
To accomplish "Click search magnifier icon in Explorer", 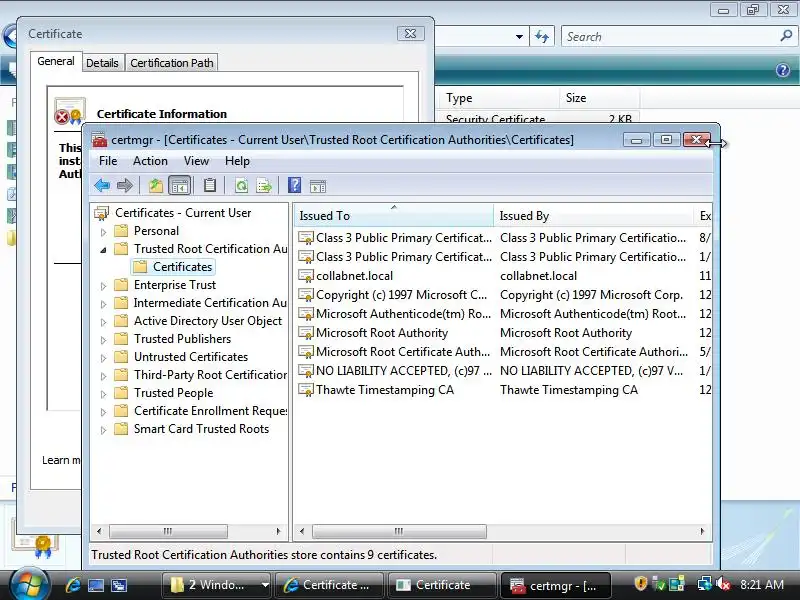I will click(x=786, y=36).
